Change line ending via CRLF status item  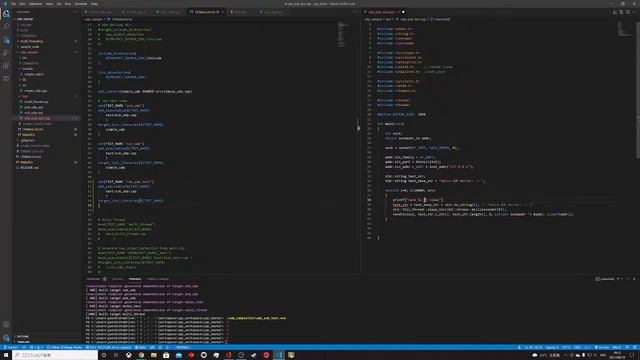(x=577, y=347)
